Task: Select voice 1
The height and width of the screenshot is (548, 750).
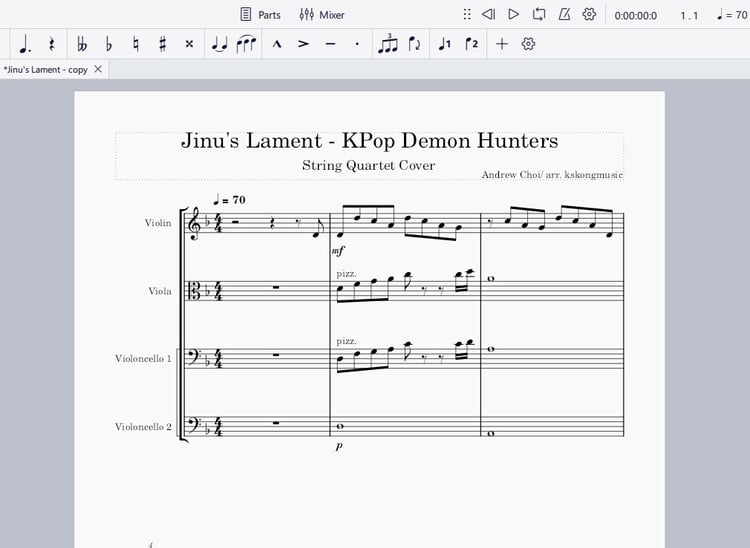Action: coord(444,44)
